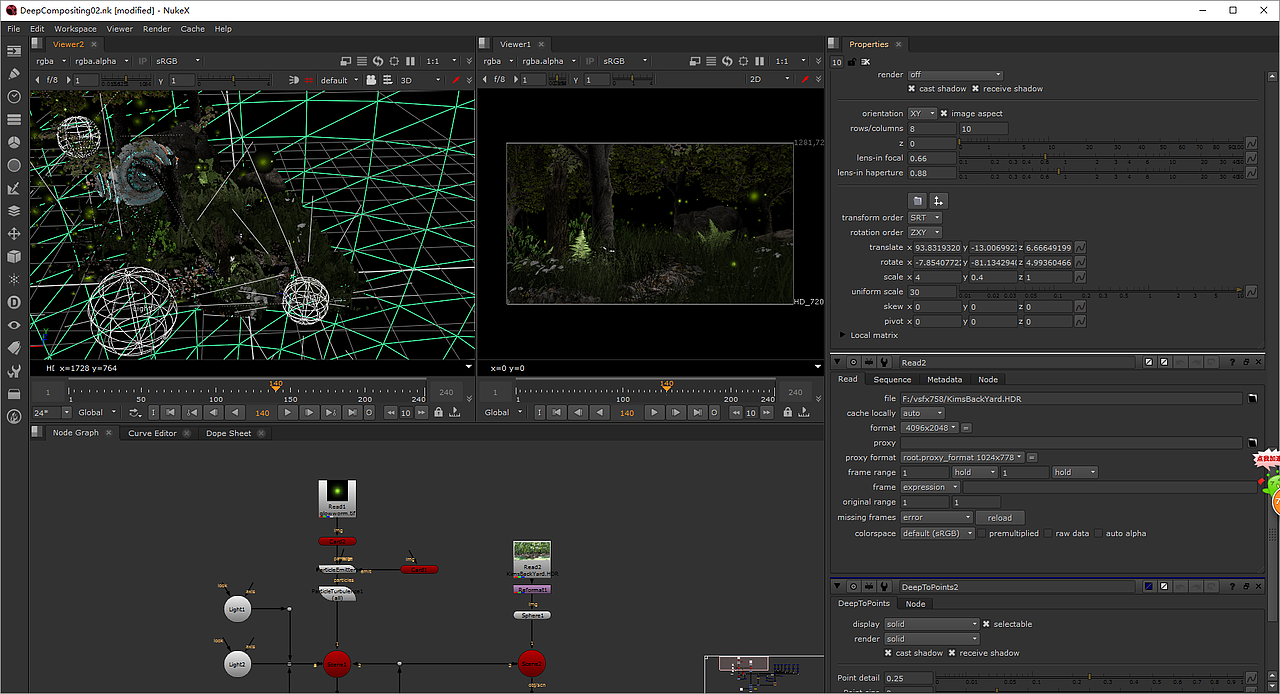Image resolution: width=1280 pixels, height=694 pixels.
Task: Open the Cache menu
Action: pyautogui.click(x=193, y=29)
